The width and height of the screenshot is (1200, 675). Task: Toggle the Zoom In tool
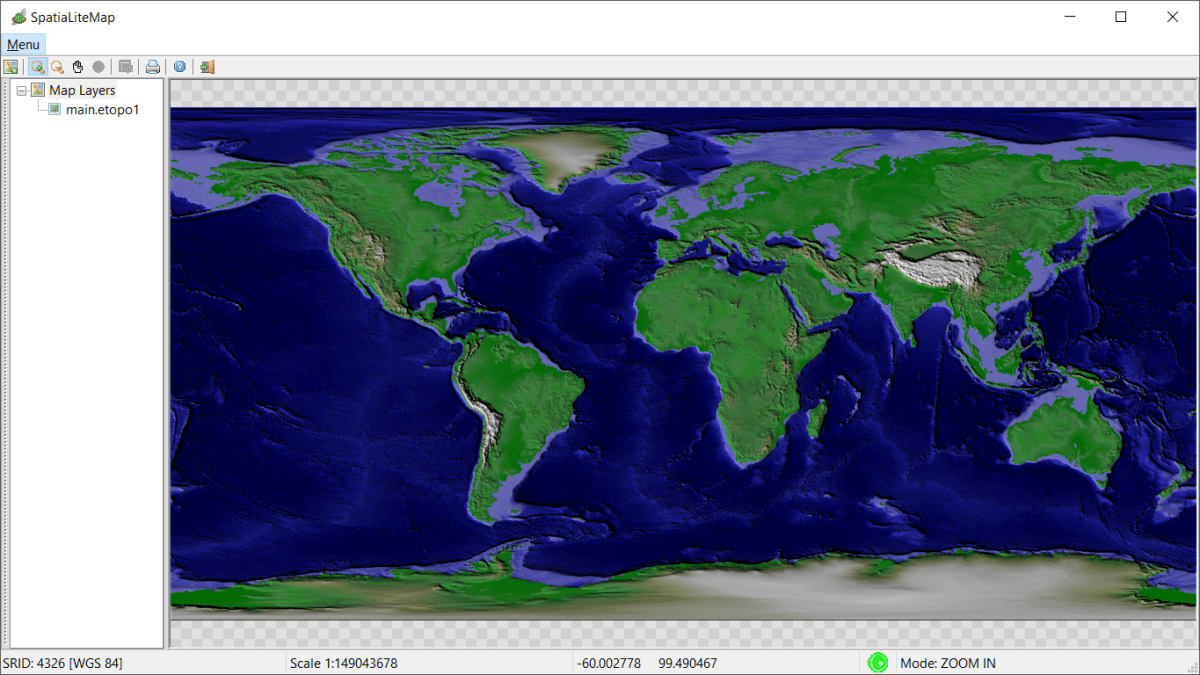tap(37, 66)
